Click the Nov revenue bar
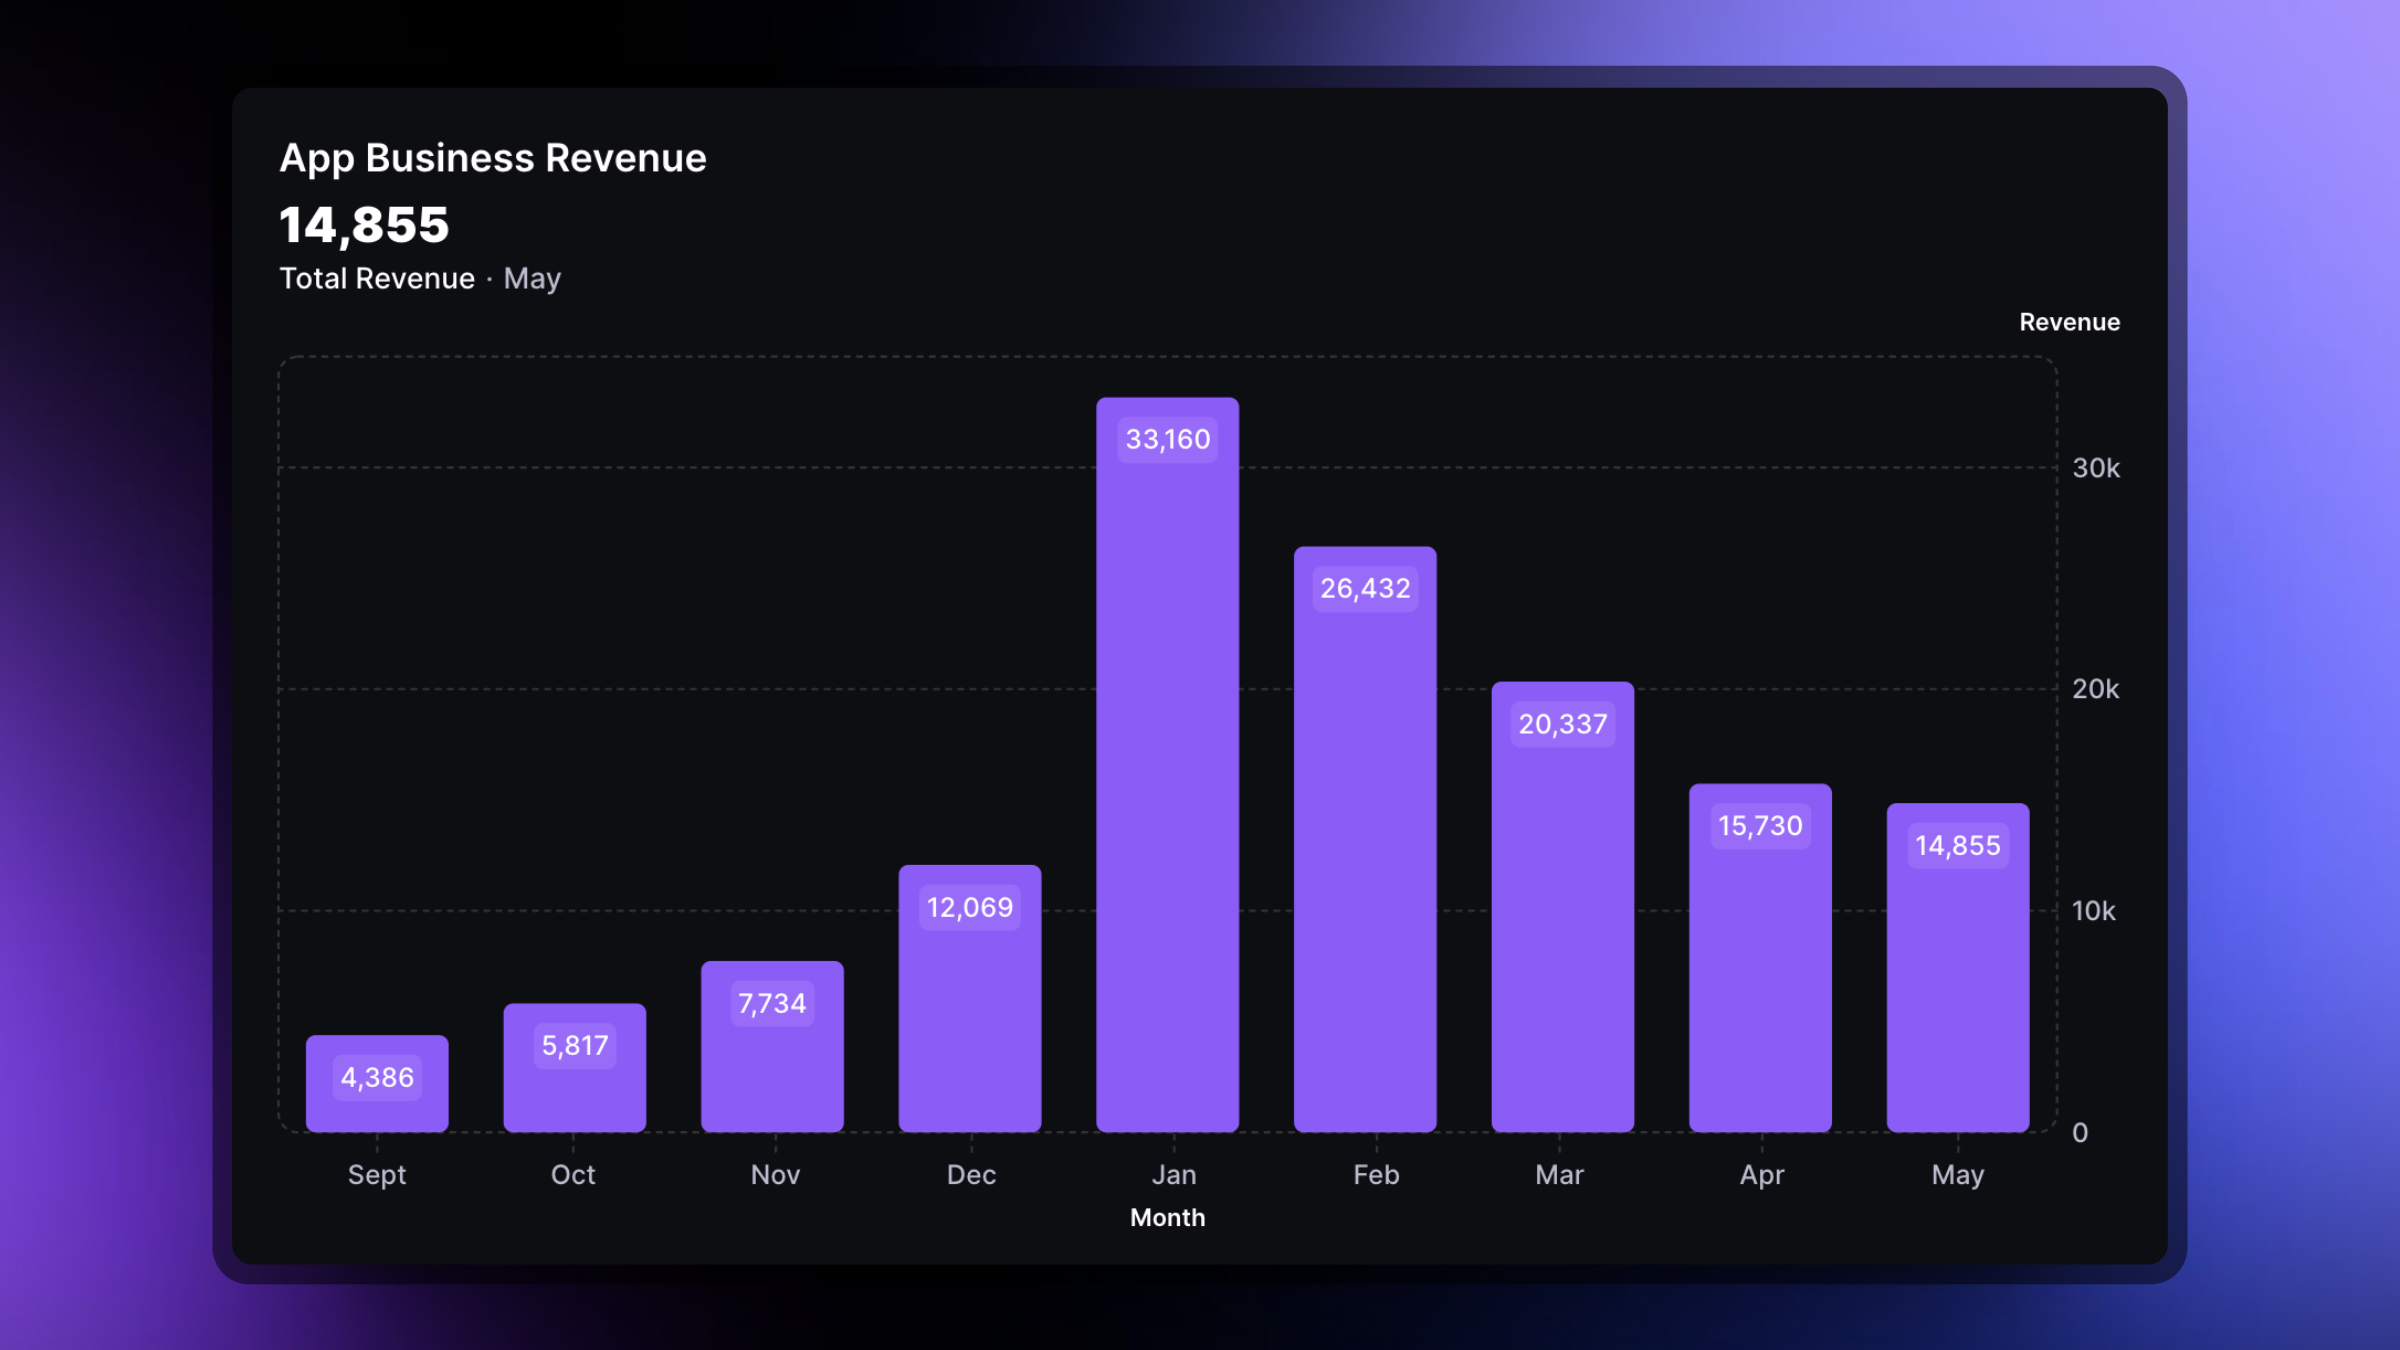Viewport: 2400px width, 1350px height. (772, 1046)
